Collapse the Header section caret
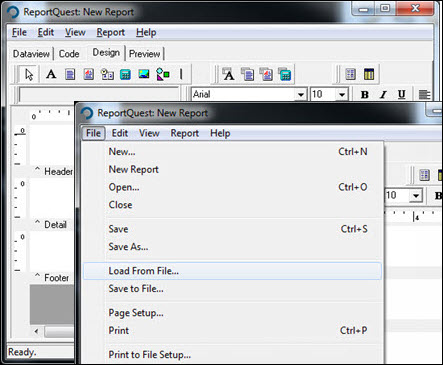 37,170
